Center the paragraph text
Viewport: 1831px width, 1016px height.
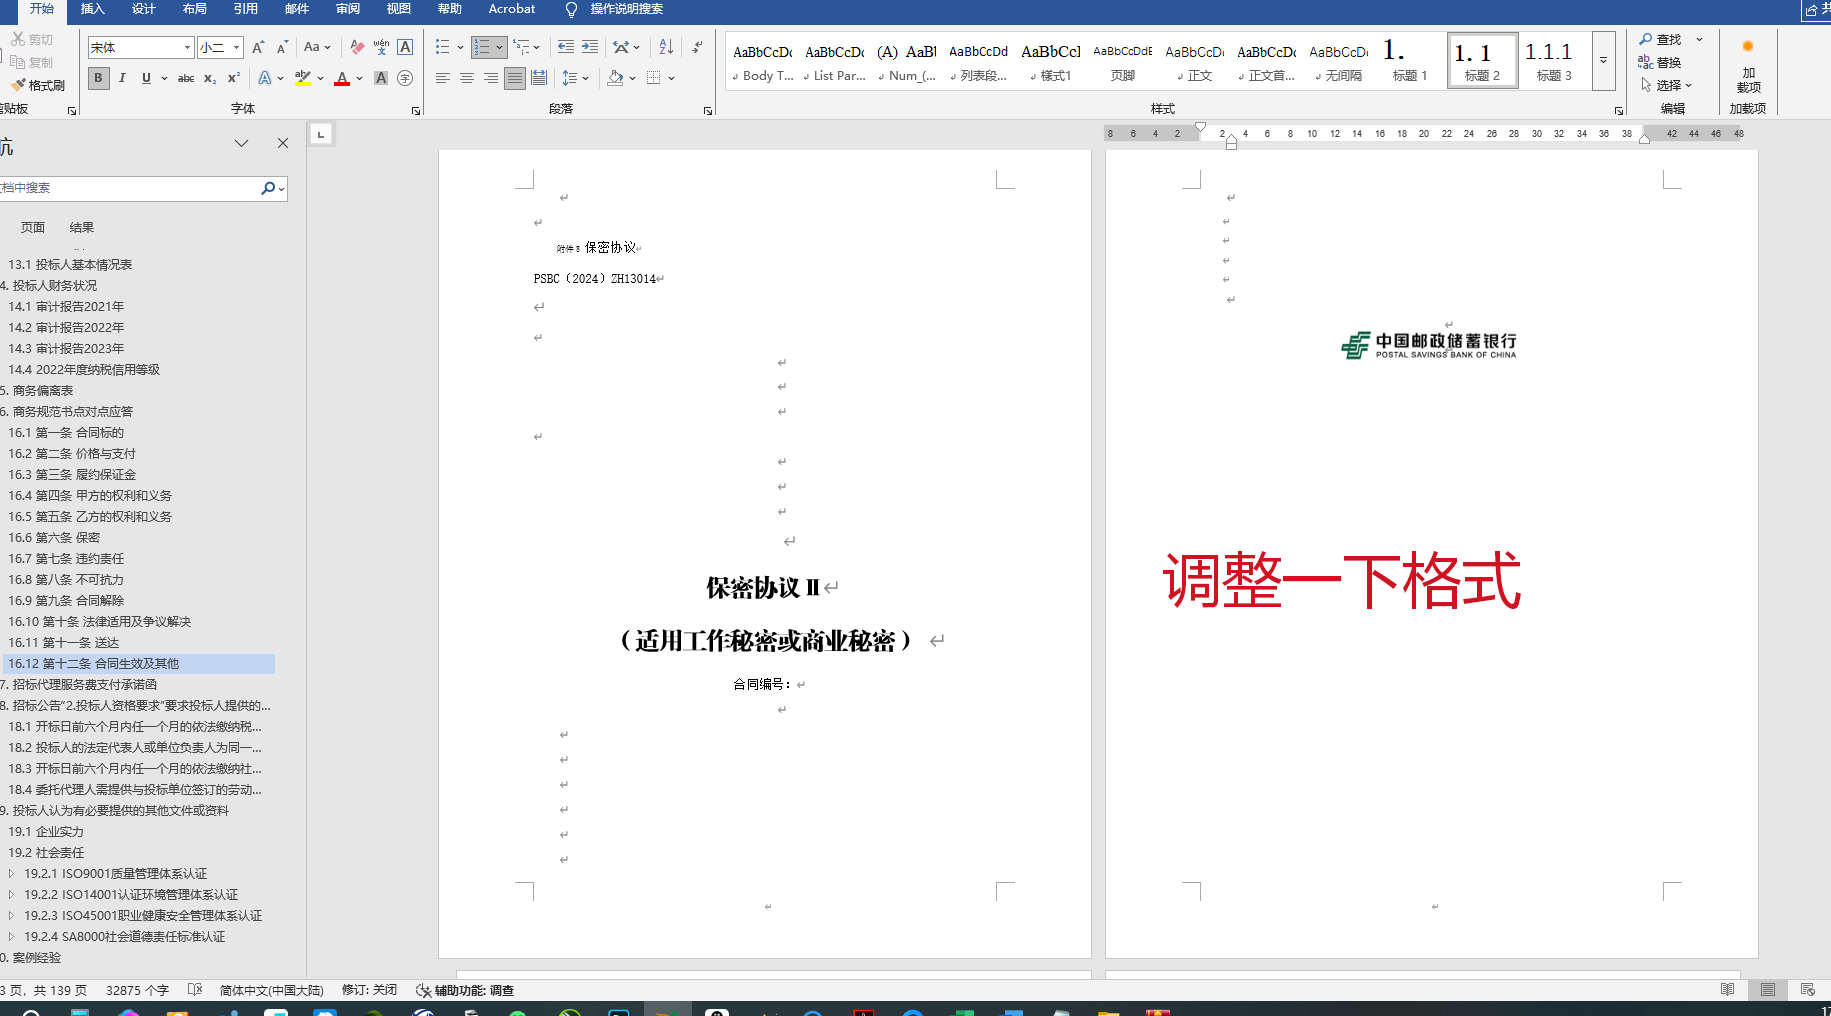click(x=467, y=78)
